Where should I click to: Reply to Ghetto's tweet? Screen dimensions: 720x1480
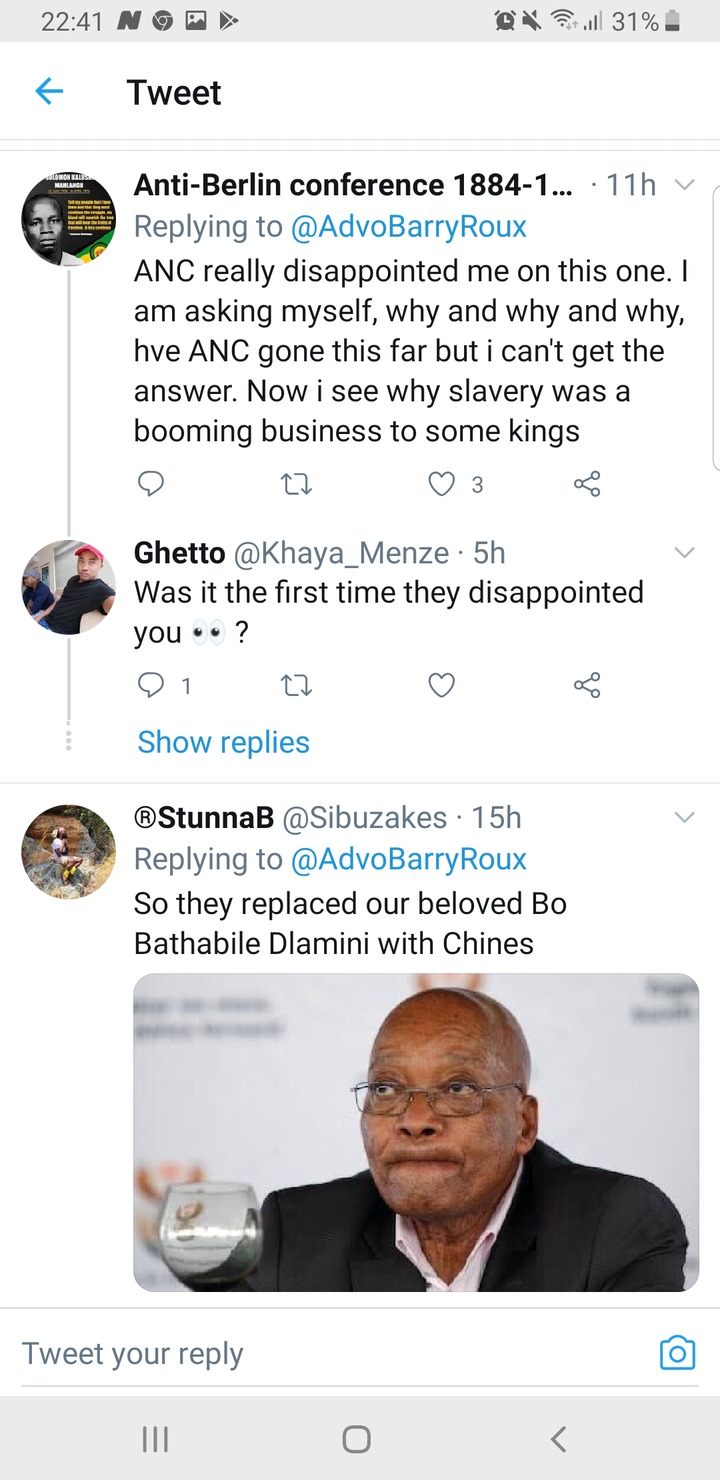point(150,685)
